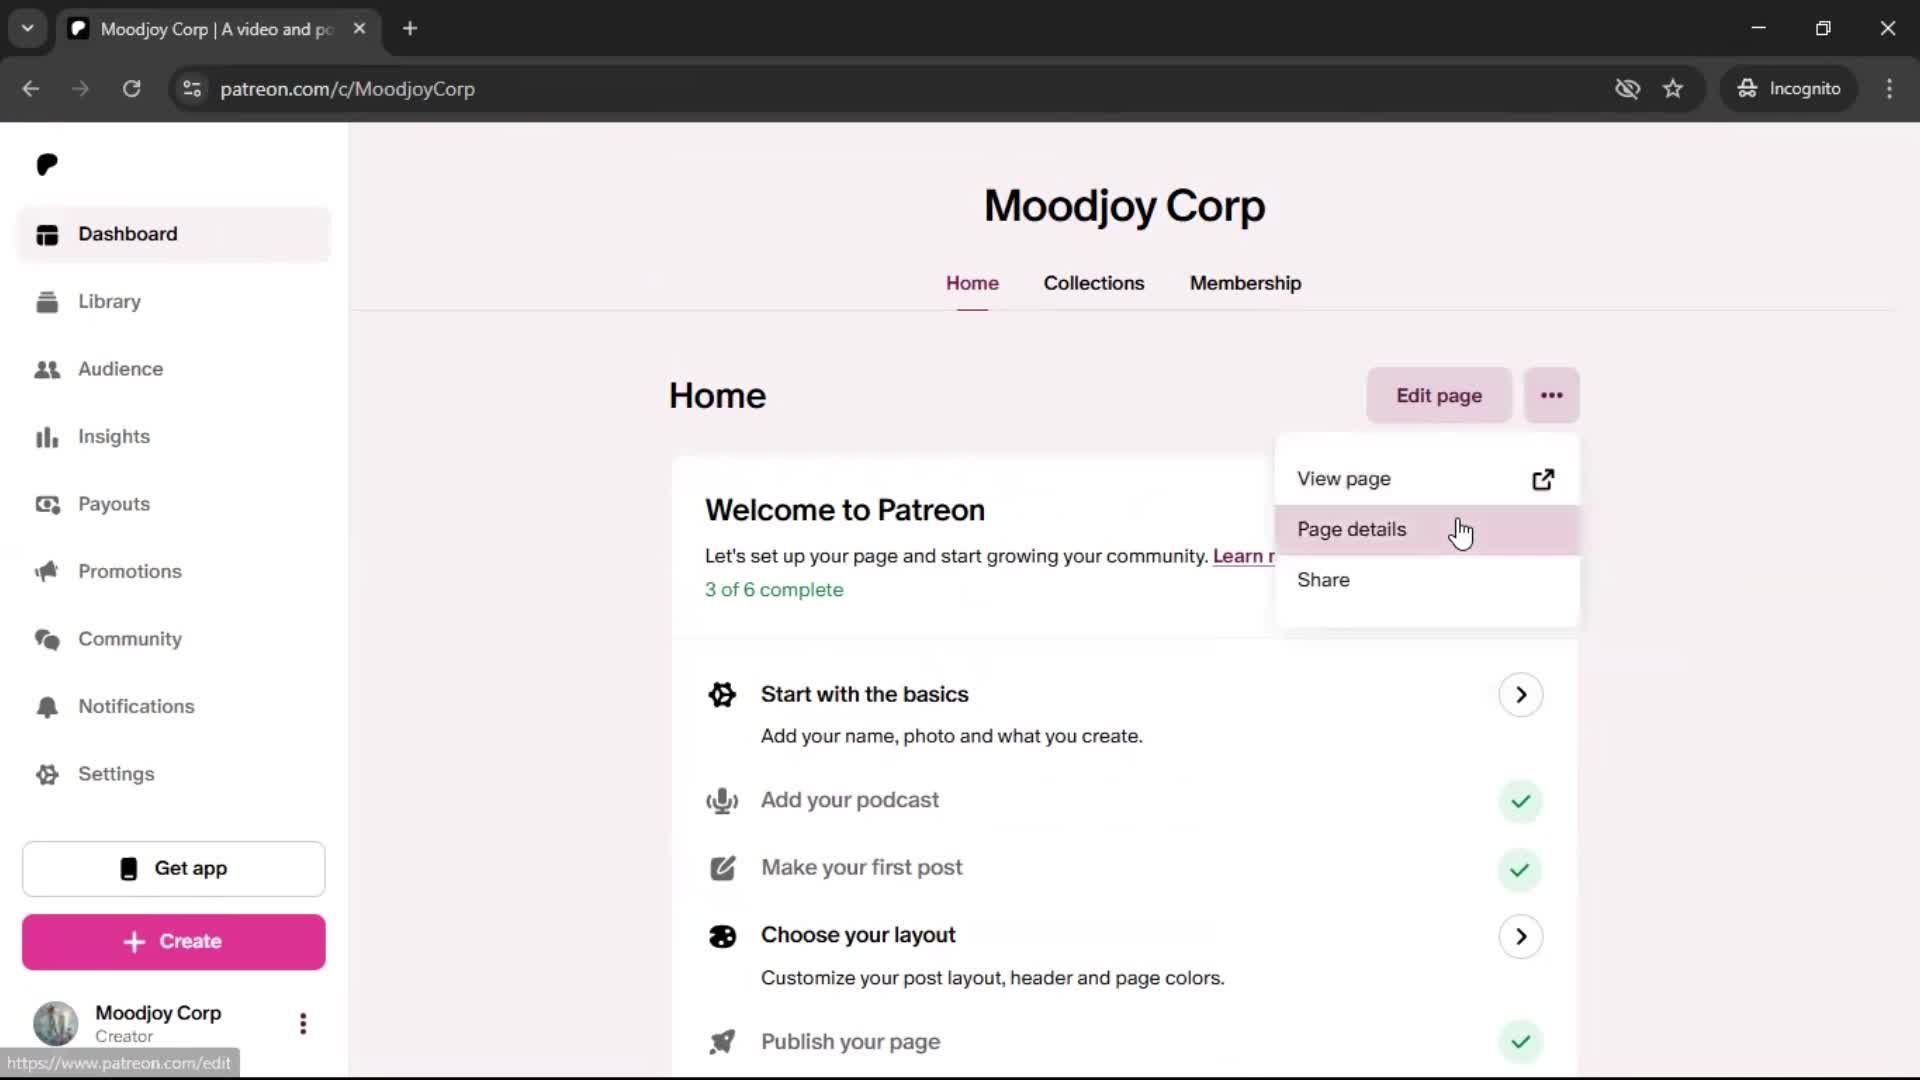The image size is (1920, 1080).
Task: Open the Payouts page
Action: click(173, 504)
